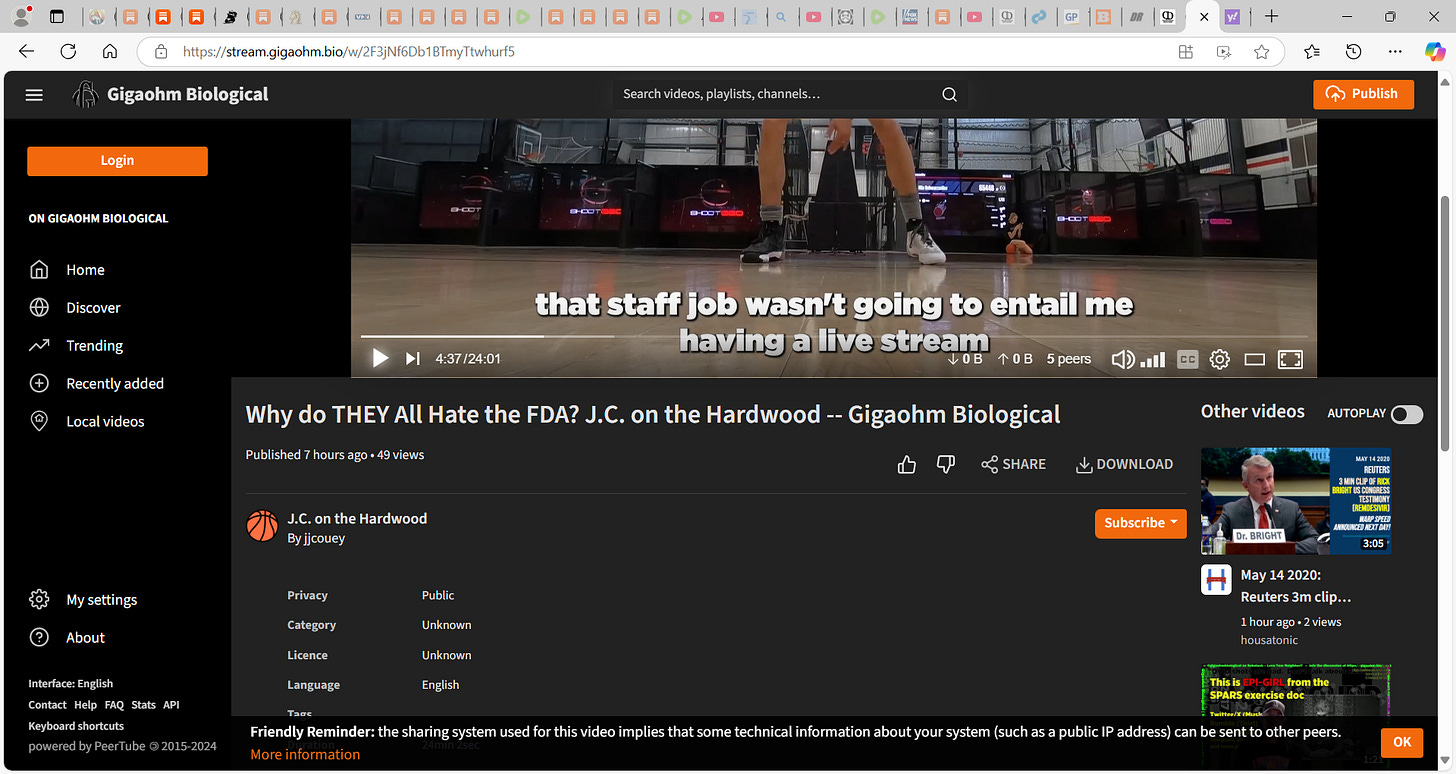Click the Publish button
Viewport: 1456px width, 774px height.
point(1363,94)
